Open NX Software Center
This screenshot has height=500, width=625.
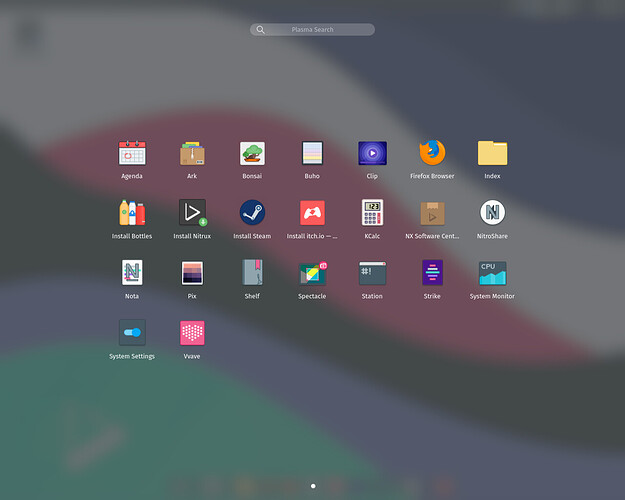[x=432, y=213]
